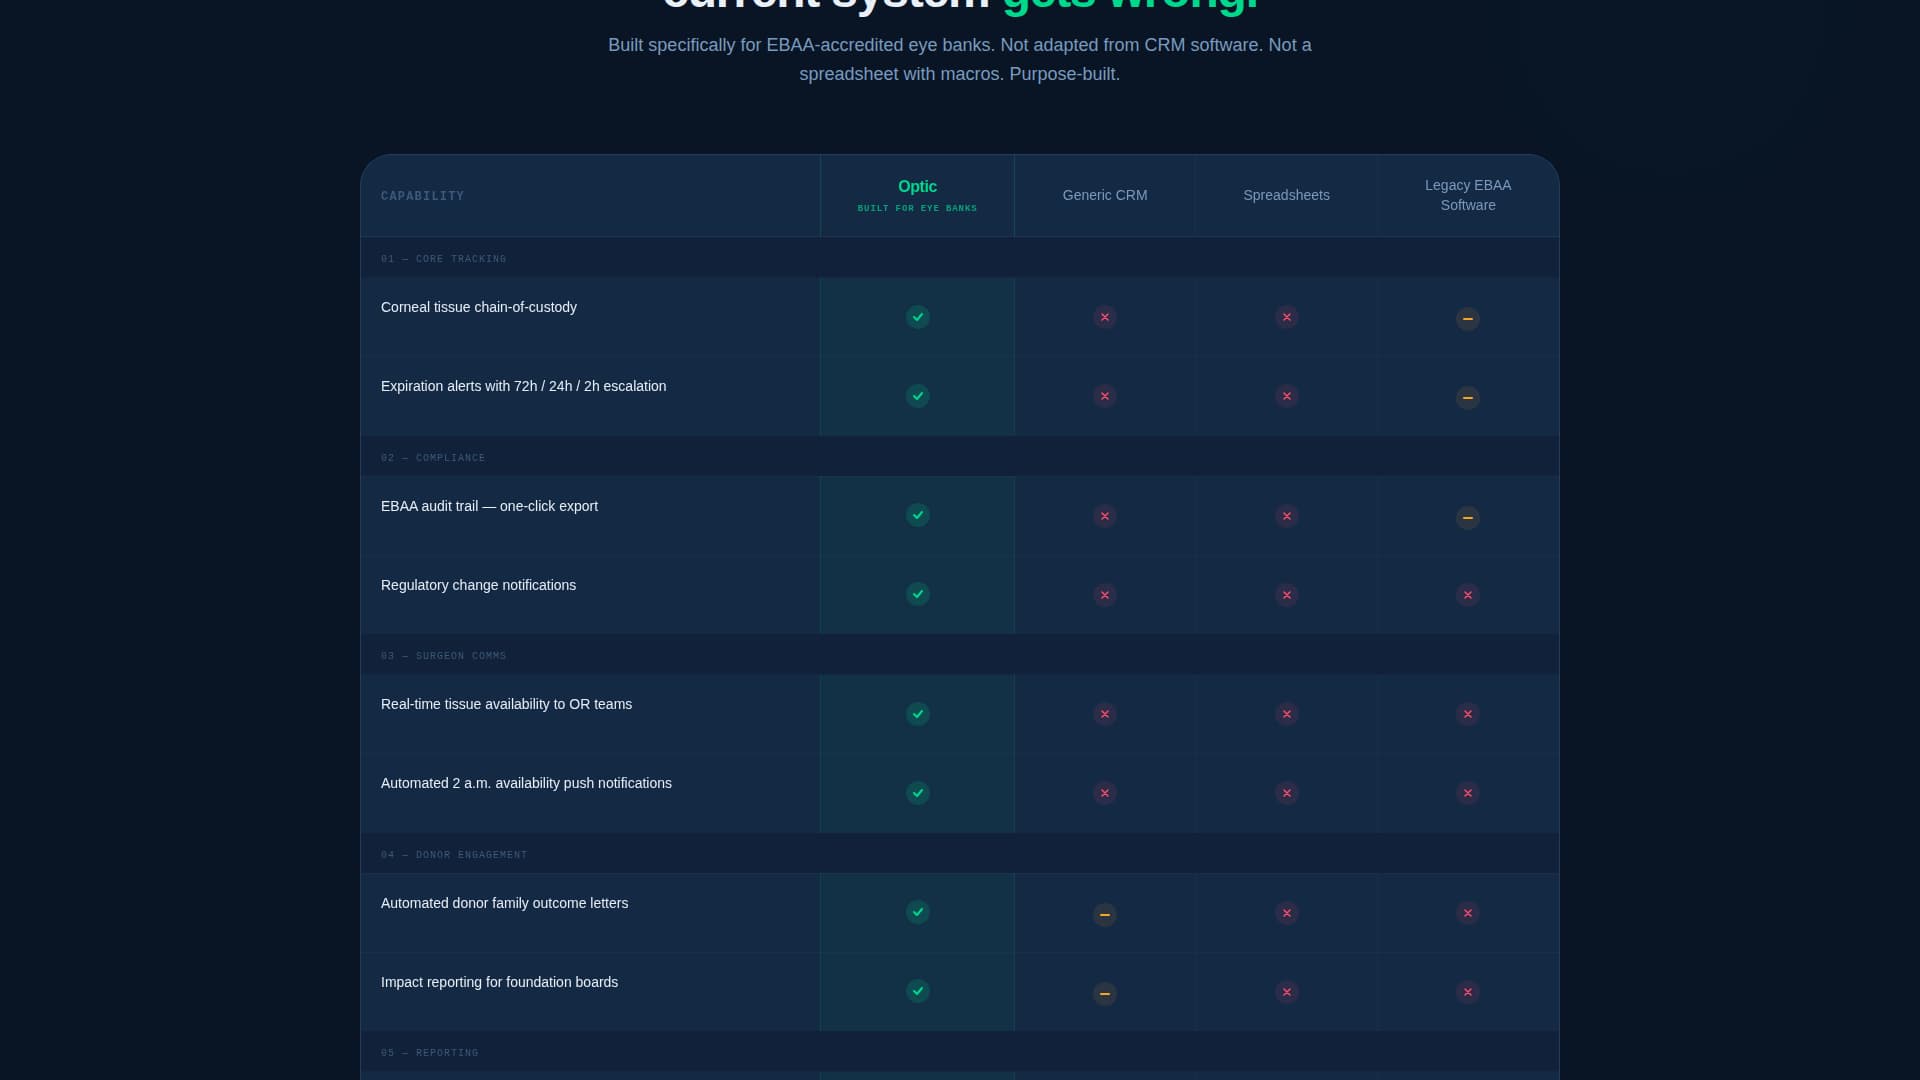Click Legacy EBAA cross for 2 a.m. push notifications
The image size is (1920, 1080).
(x=1467, y=793)
